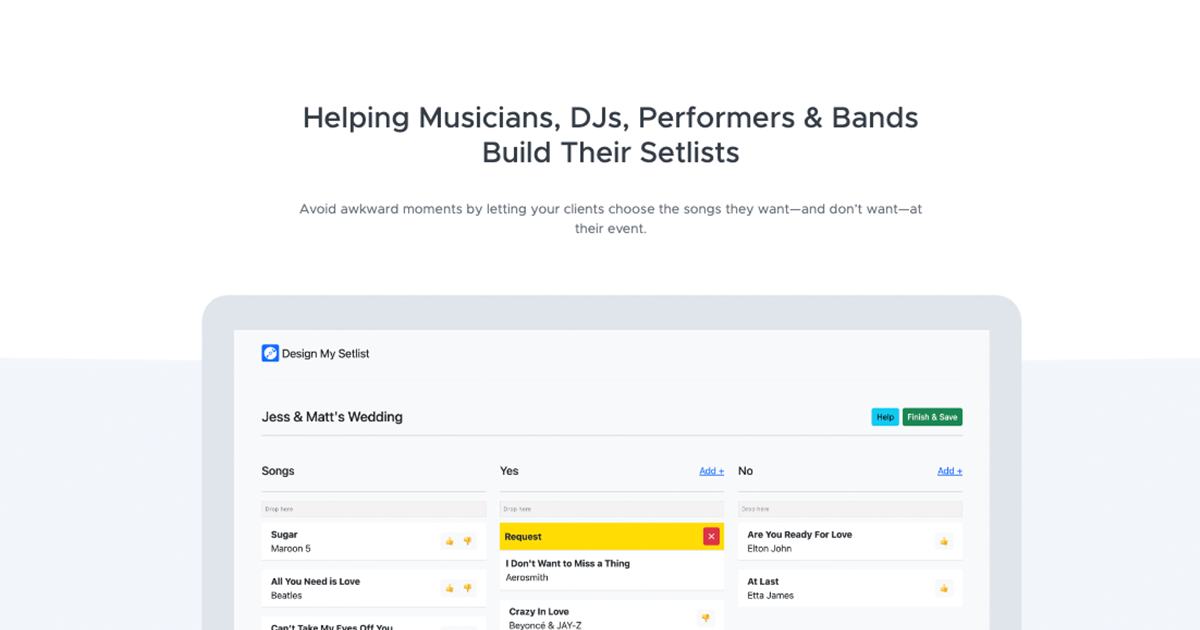Dismiss the yellow Request card
1200x630 pixels.
711,536
